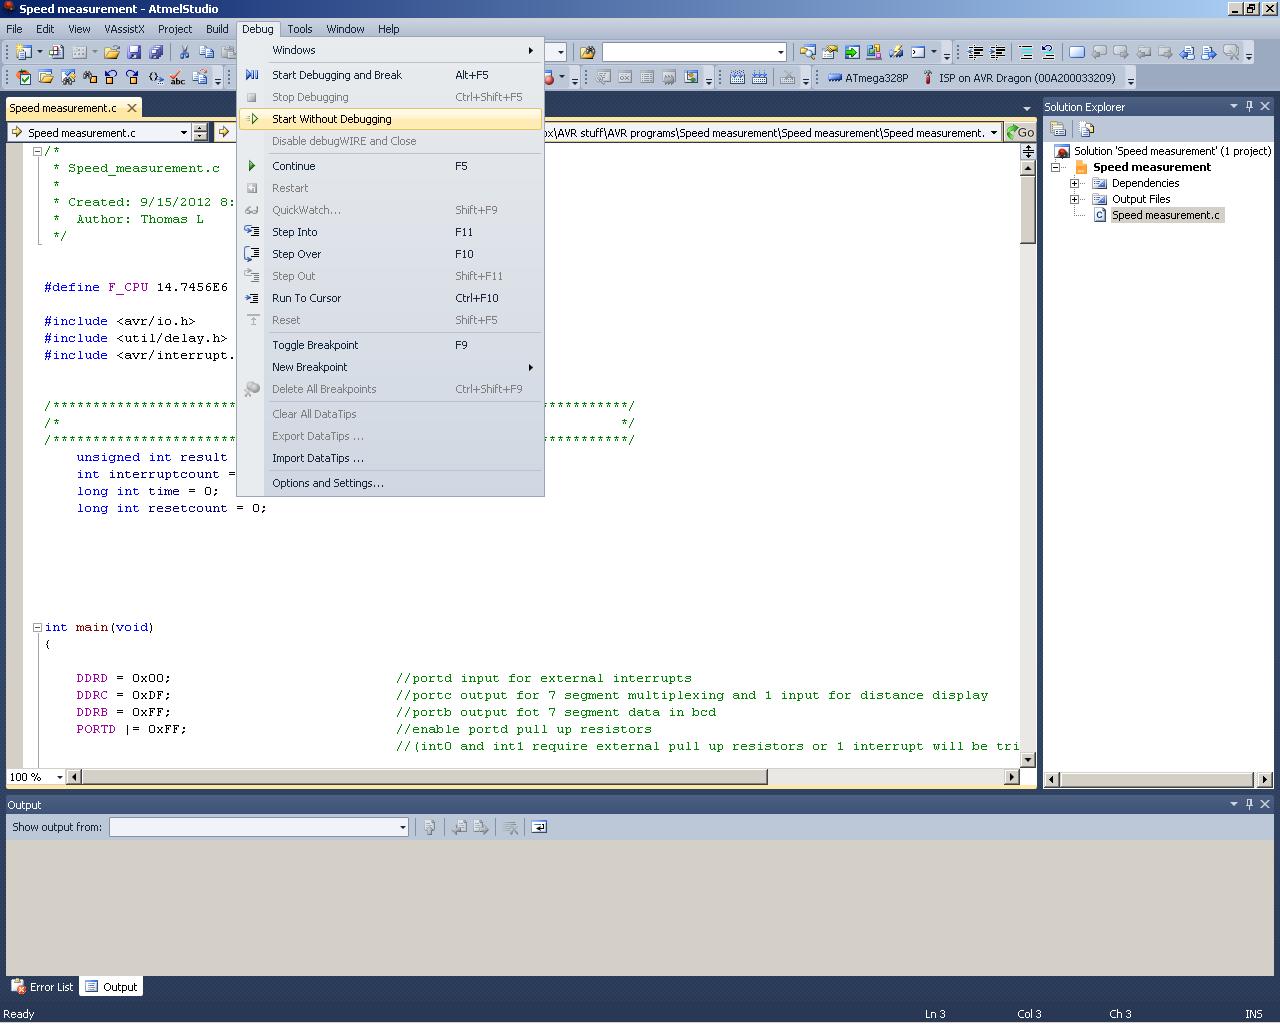
Task: Click Import DataTips menu entry
Action: pos(391,458)
